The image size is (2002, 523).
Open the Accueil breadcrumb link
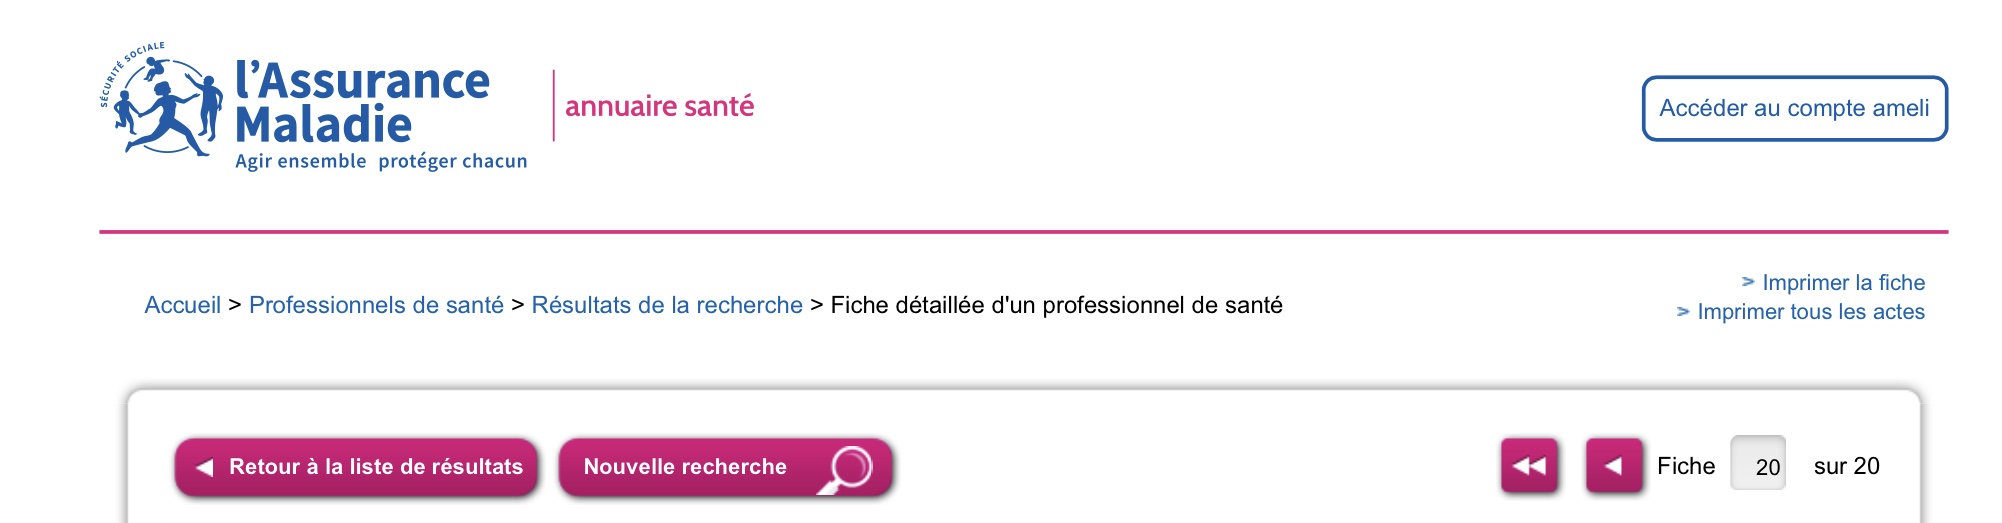pyautogui.click(x=182, y=305)
